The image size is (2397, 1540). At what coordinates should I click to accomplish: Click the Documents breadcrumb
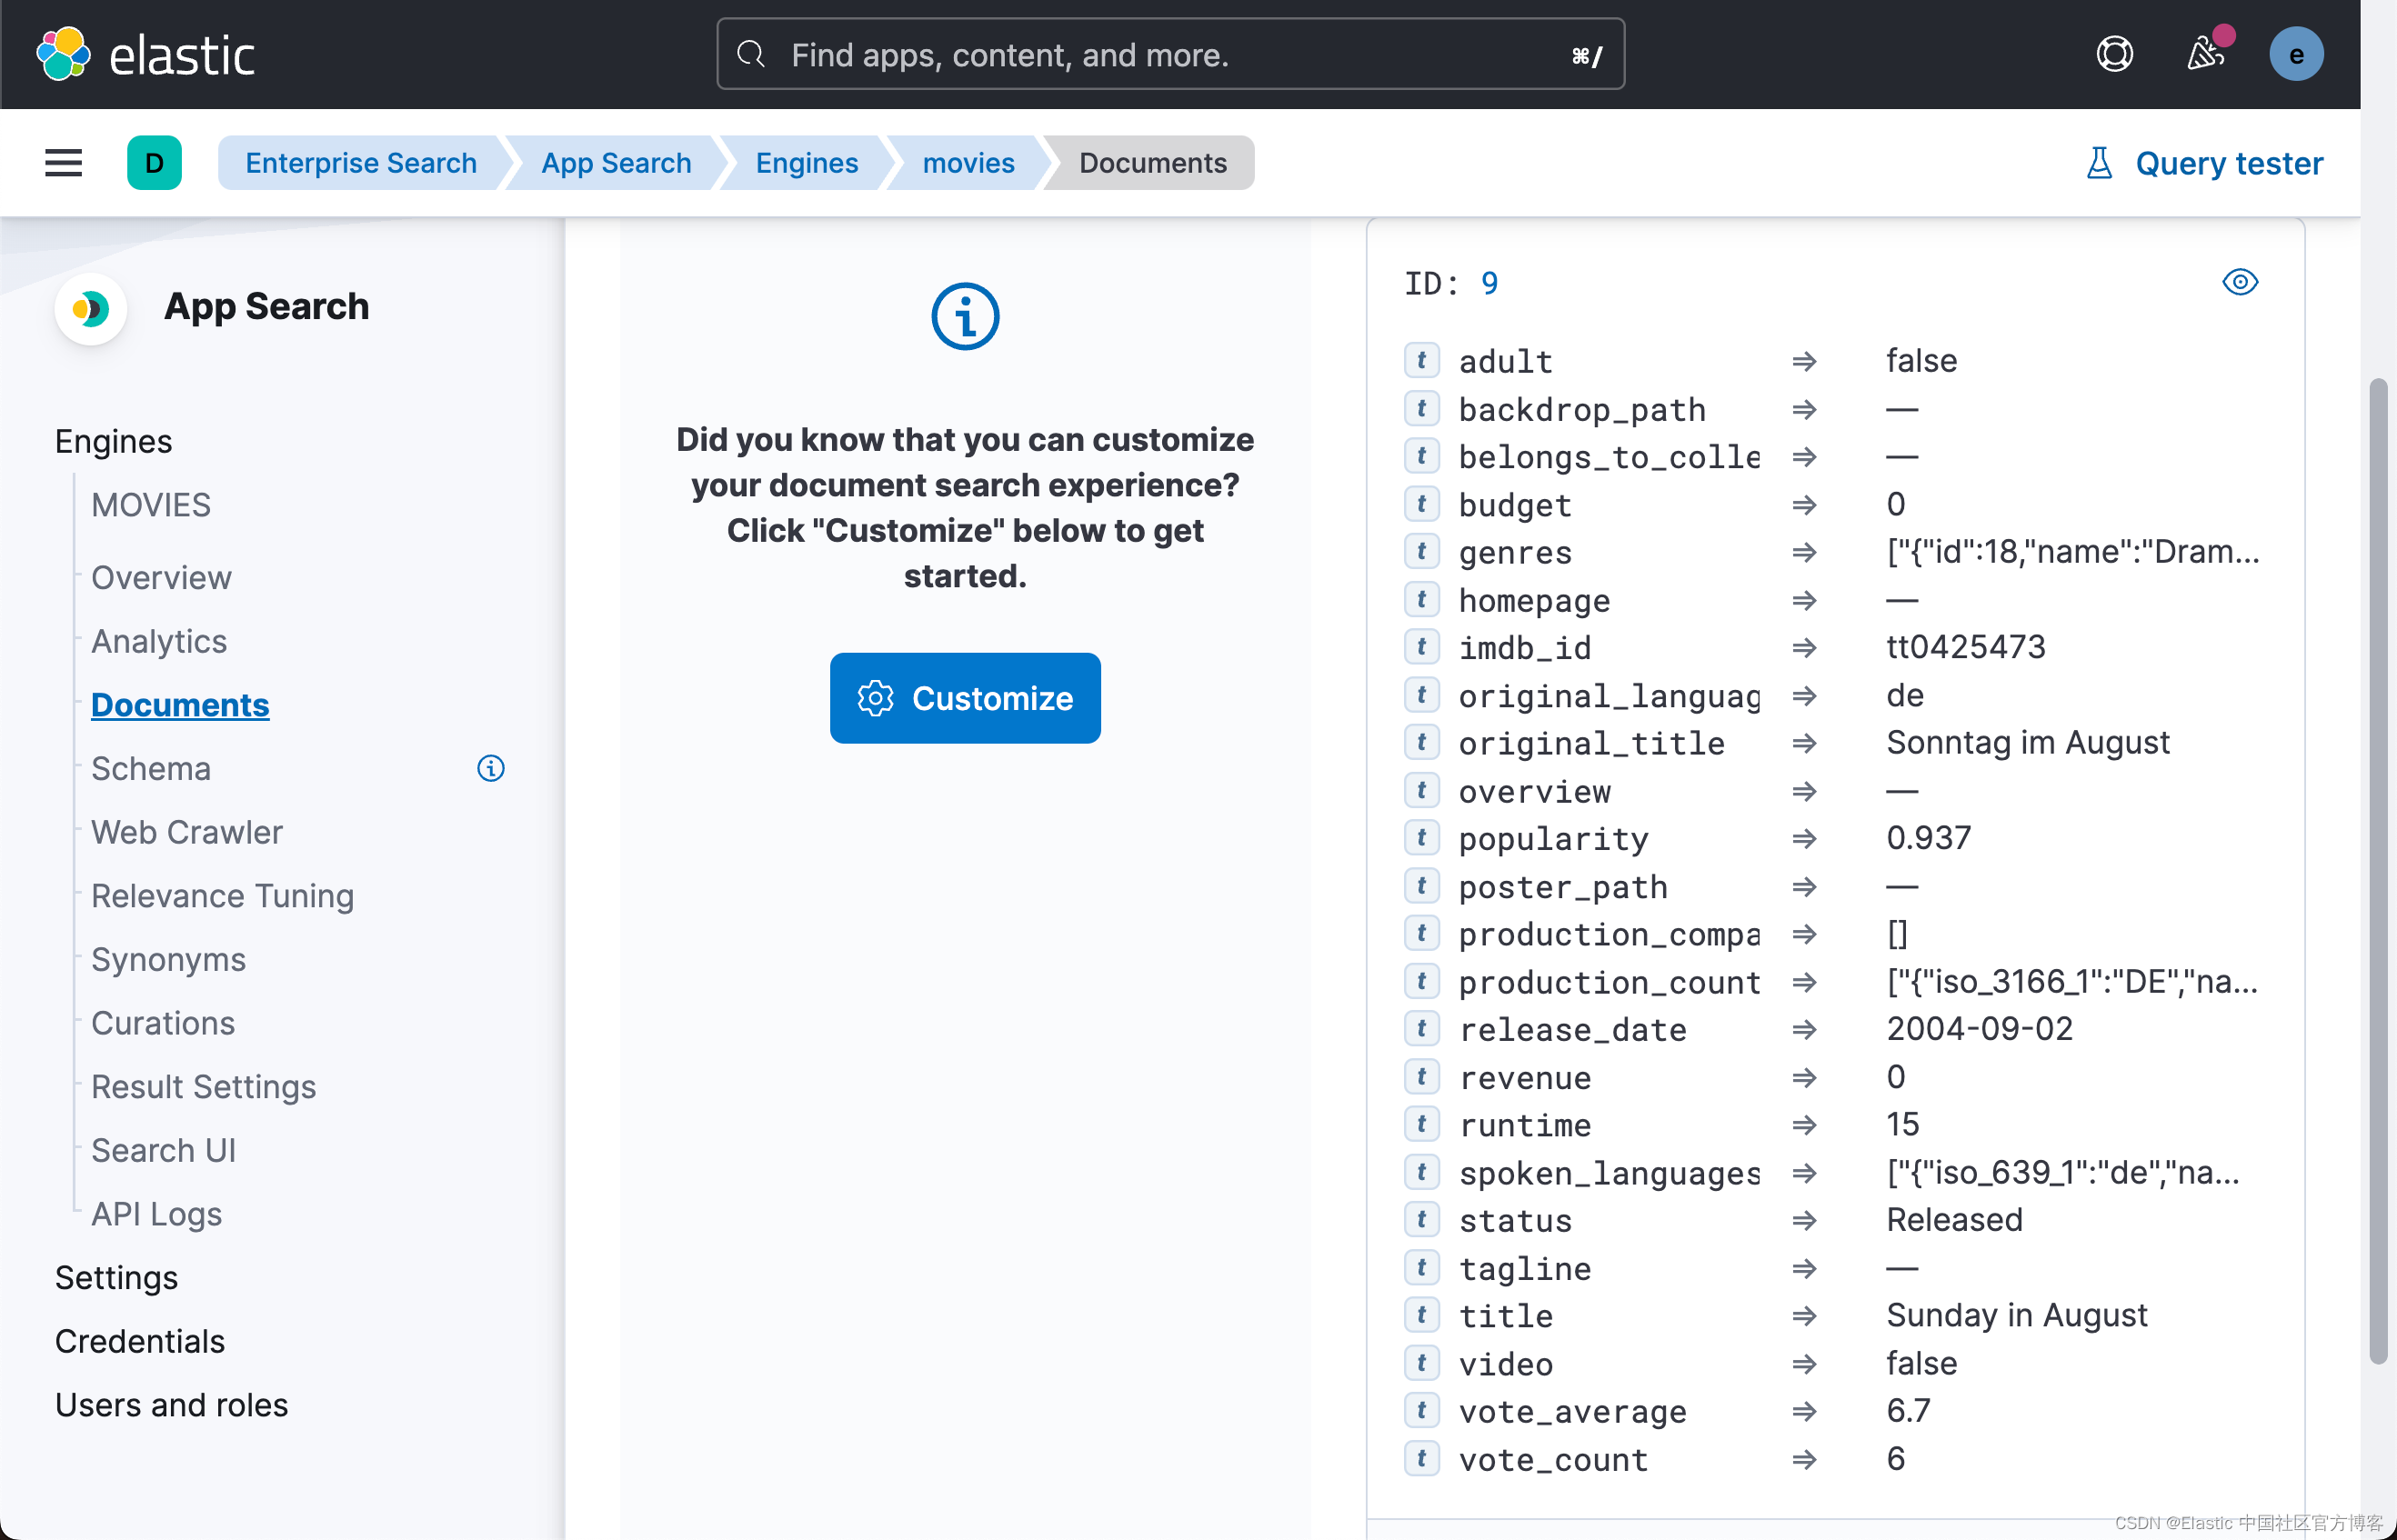point(1152,163)
